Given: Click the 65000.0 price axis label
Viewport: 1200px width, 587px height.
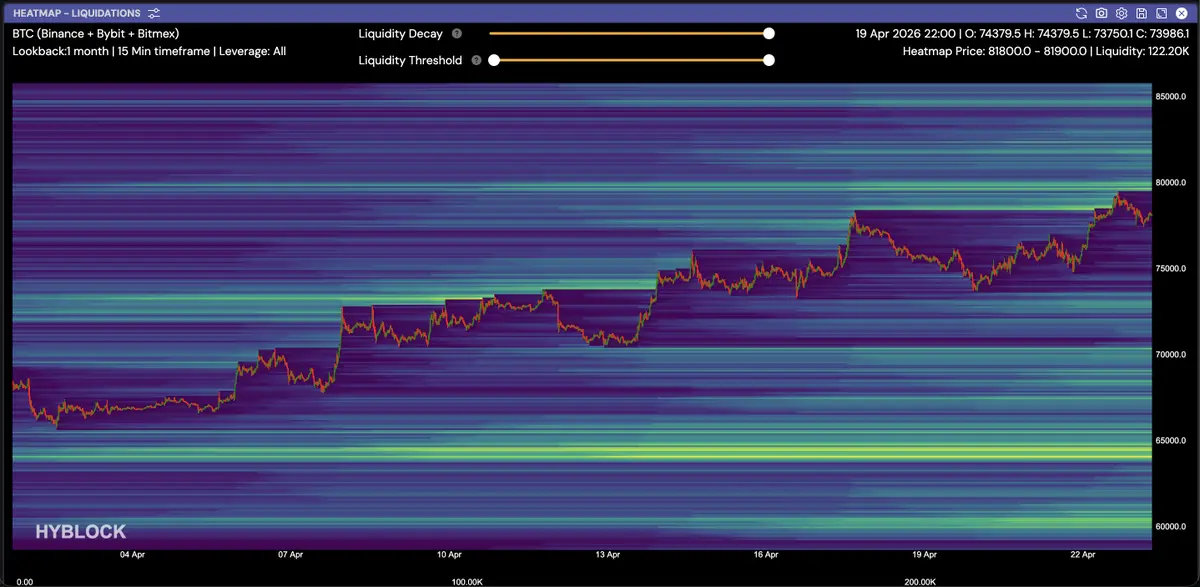Looking at the screenshot, I should [1171, 440].
